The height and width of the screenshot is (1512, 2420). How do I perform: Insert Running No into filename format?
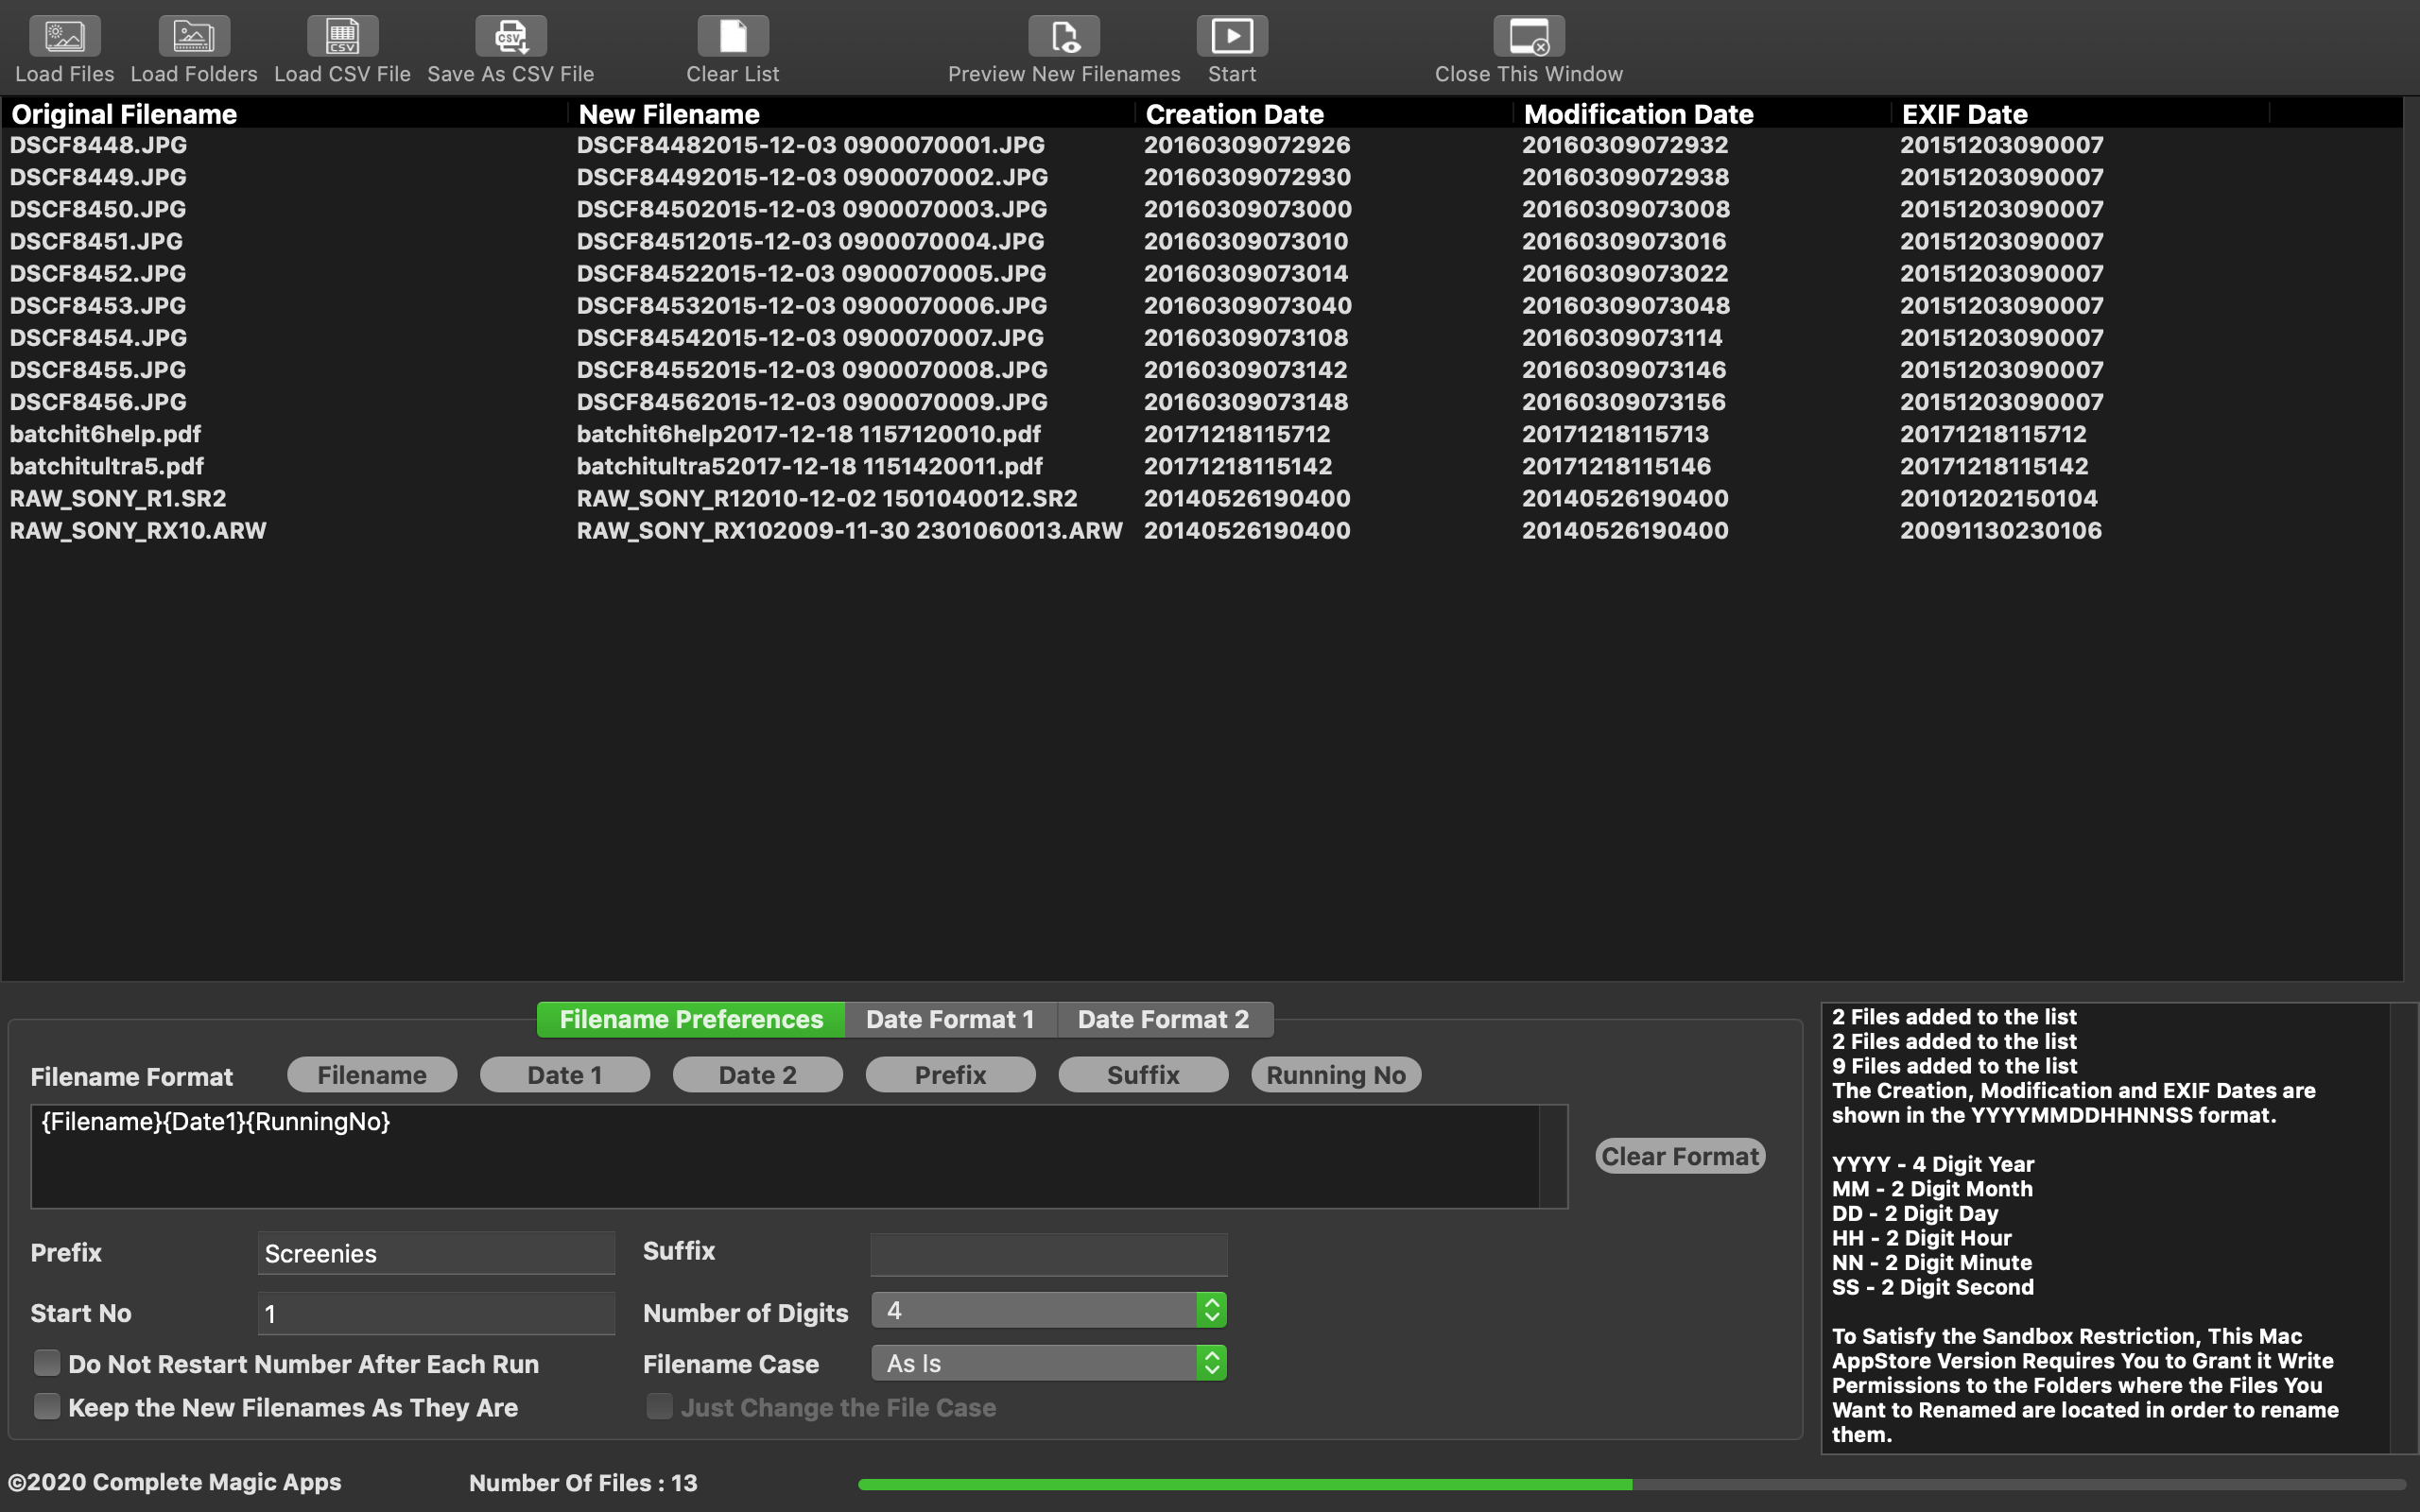click(1335, 1074)
